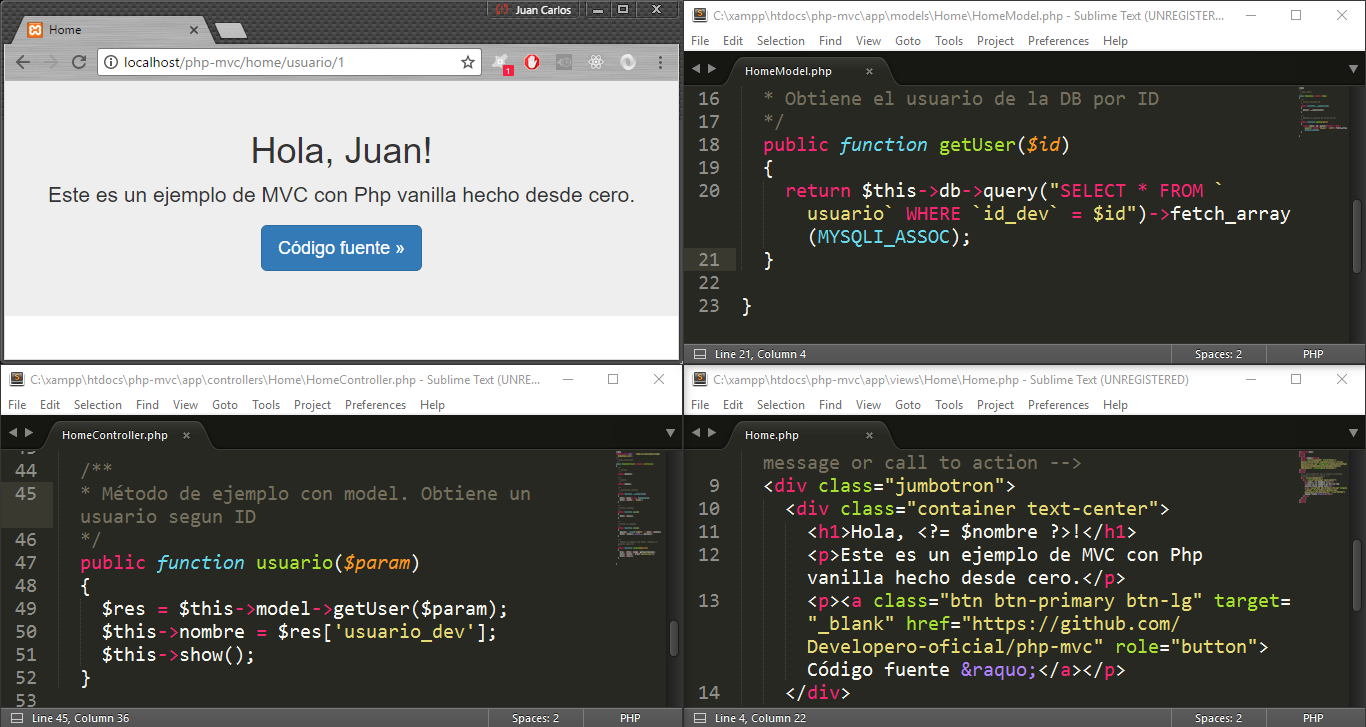Viewport: 1366px width, 727px height.
Task: Change Spaces: 2 indentation in HomeModel.php window
Action: pos(1218,354)
